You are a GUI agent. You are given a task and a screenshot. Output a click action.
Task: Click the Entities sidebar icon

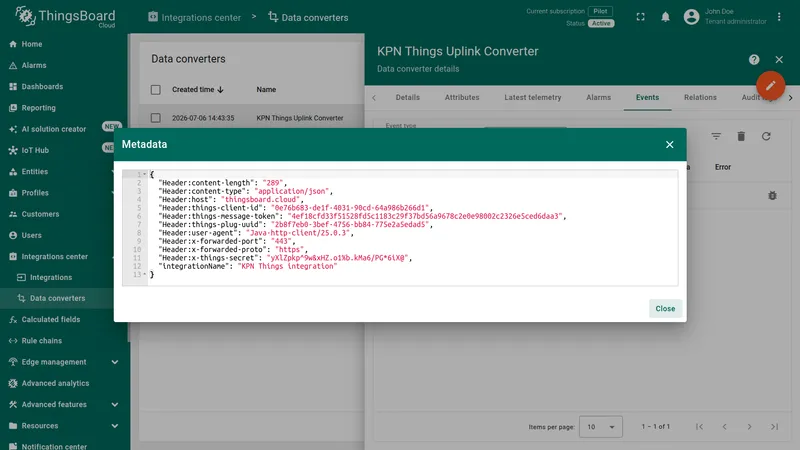[x=13, y=172]
